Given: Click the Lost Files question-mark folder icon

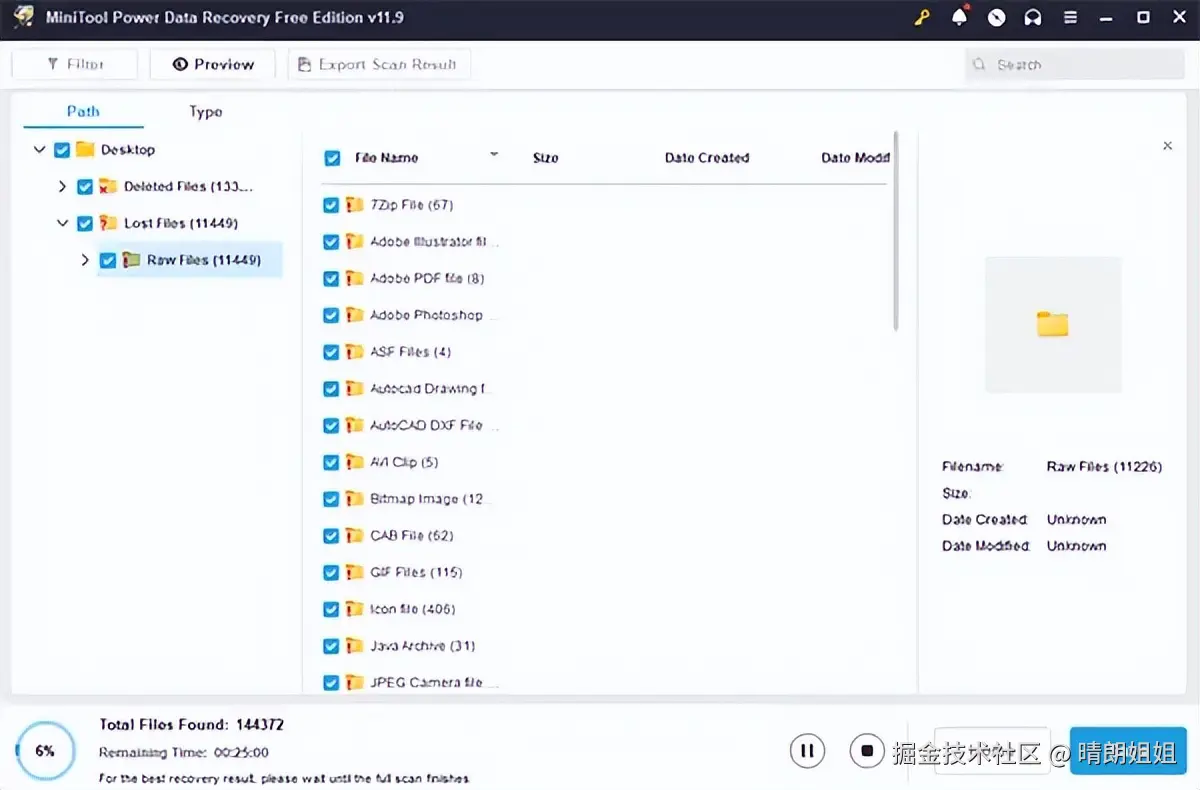Looking at the screenshot, I should [x=108, y=223].
